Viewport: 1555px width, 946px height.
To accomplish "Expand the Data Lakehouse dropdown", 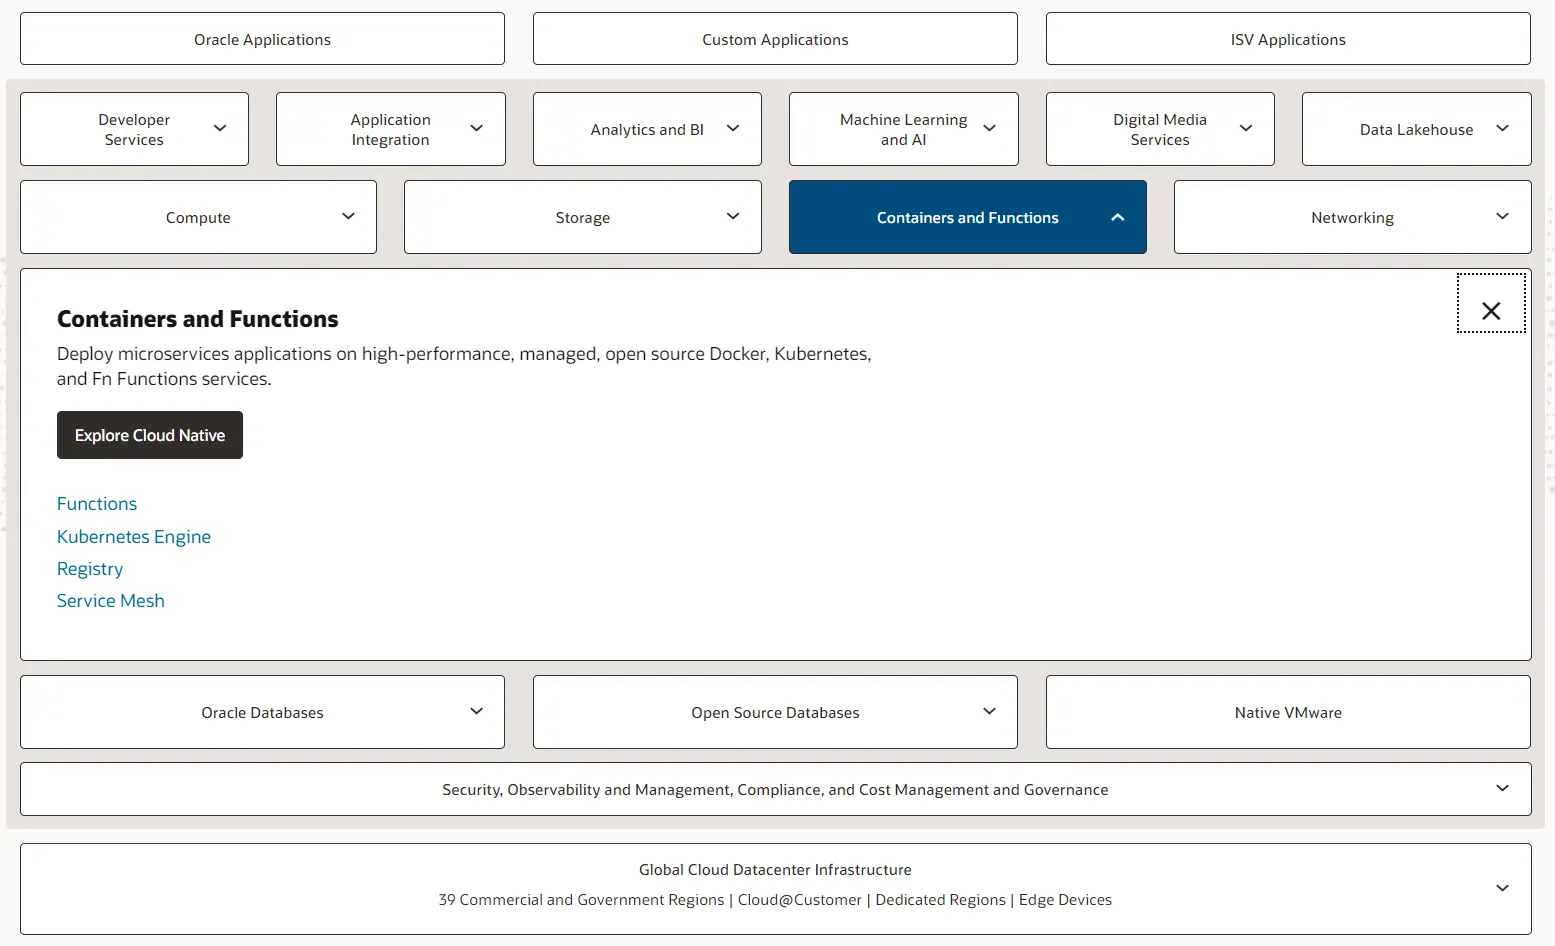I will pos(1417,129).
